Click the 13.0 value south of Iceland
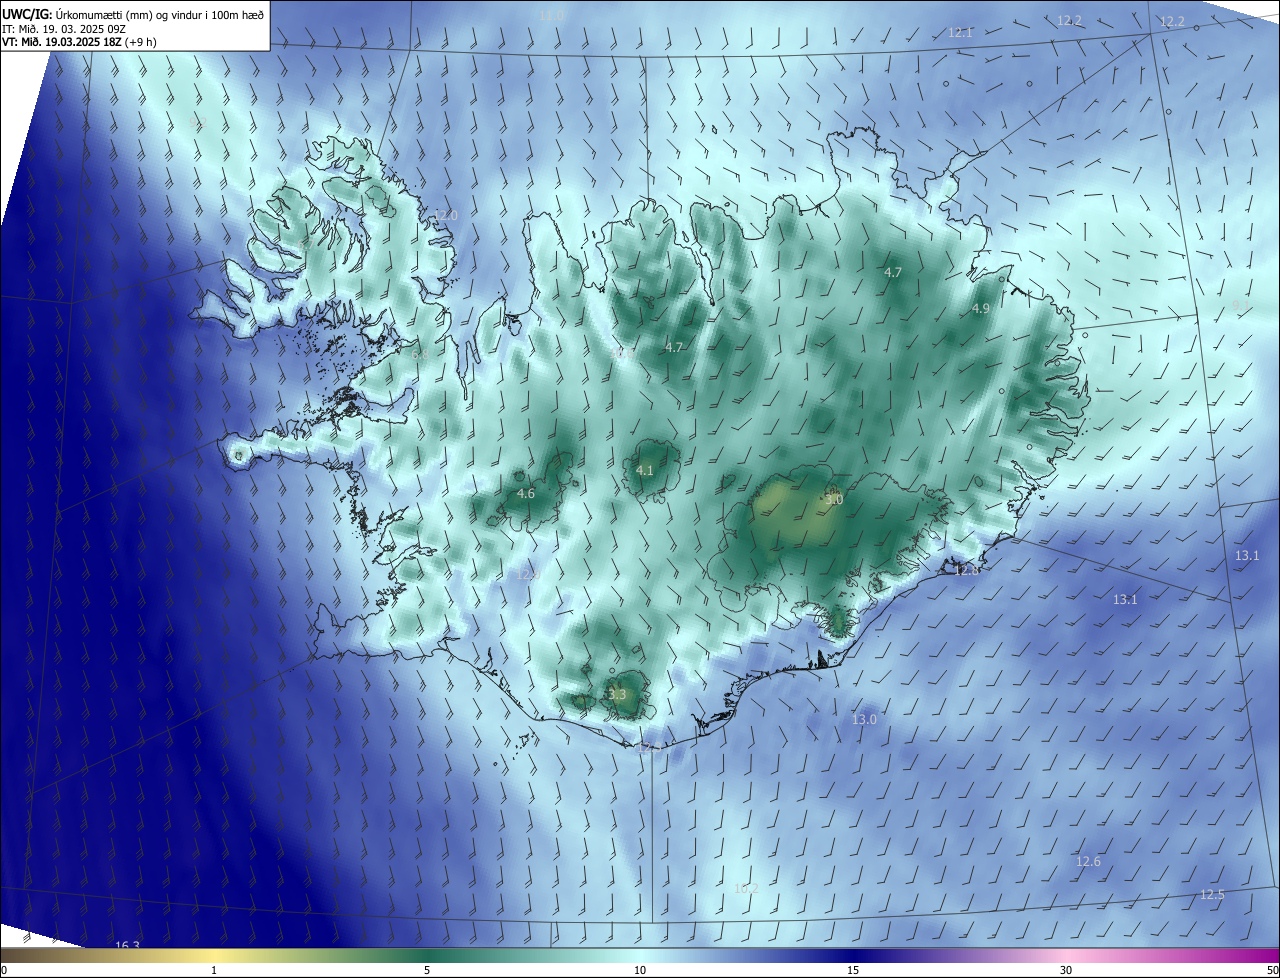The height and width of the screenshot is (978, 1280). (x=864, y=720)
